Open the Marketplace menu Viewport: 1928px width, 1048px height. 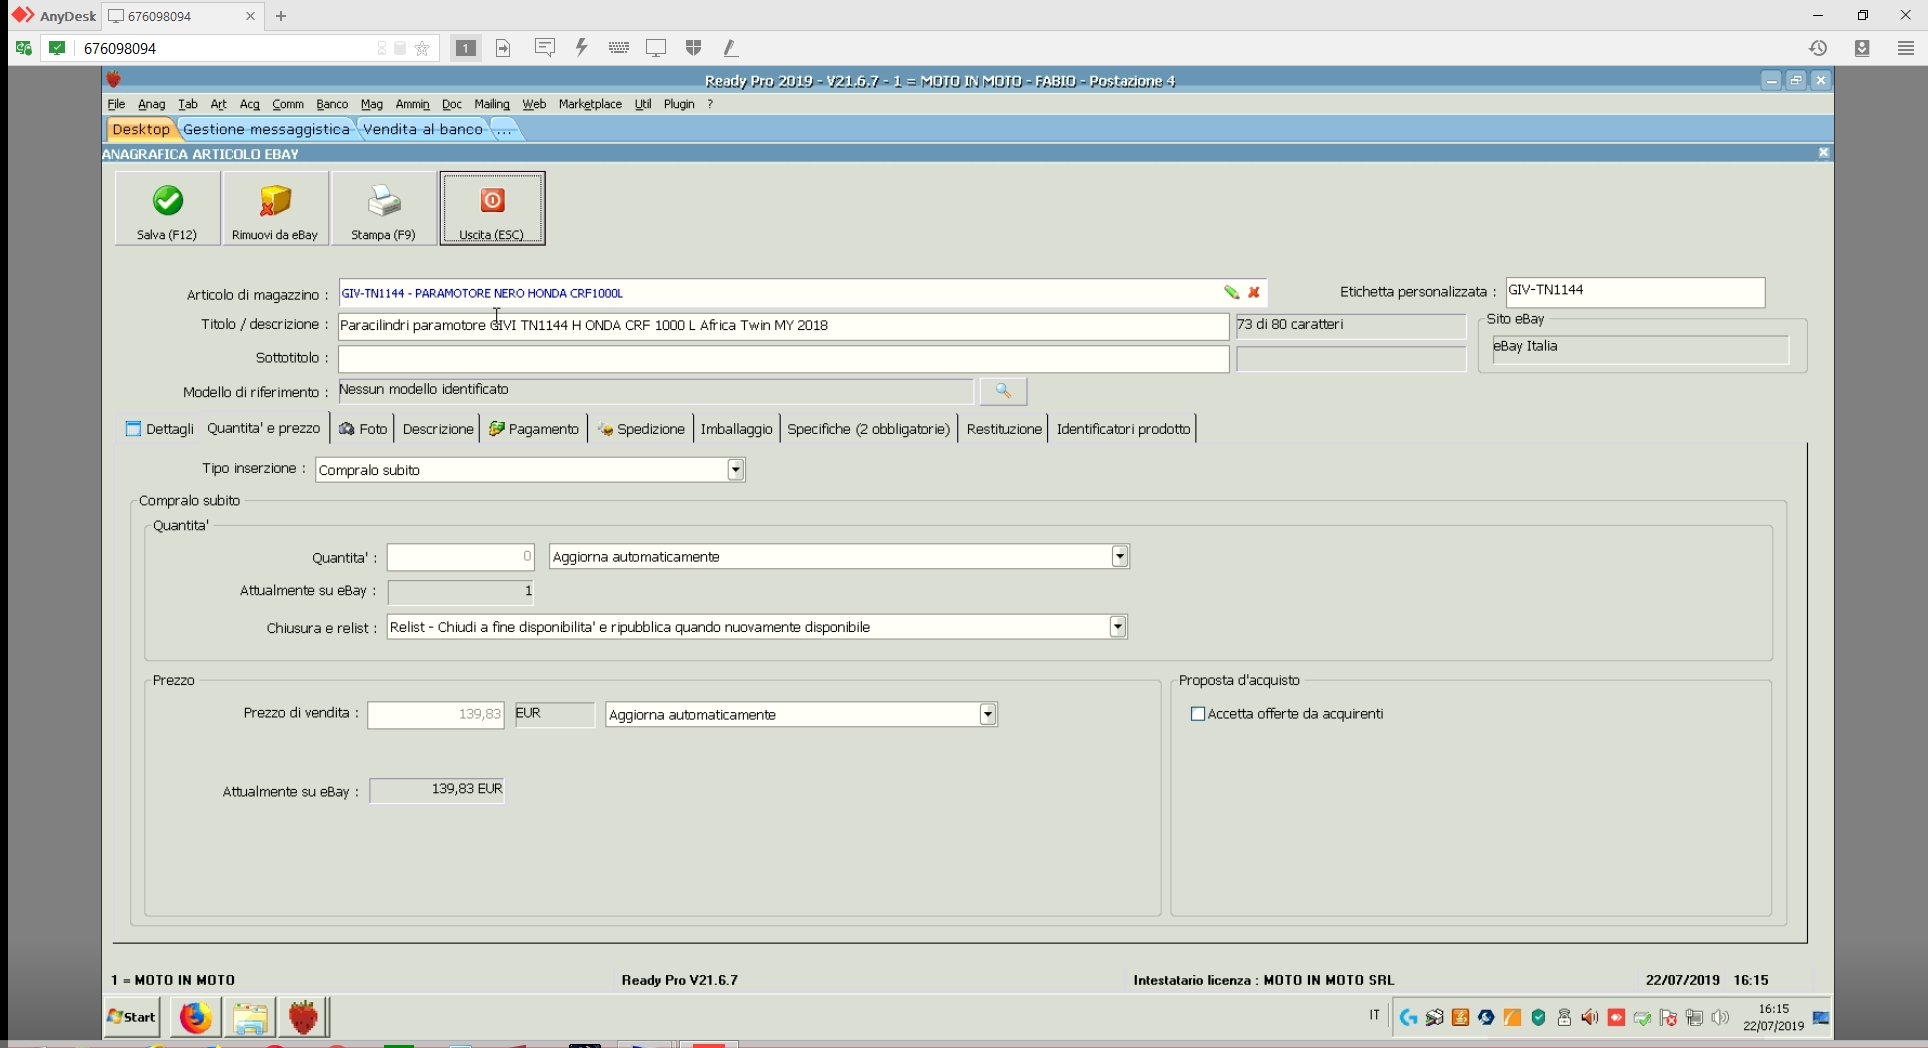click(x=590, y=104)
